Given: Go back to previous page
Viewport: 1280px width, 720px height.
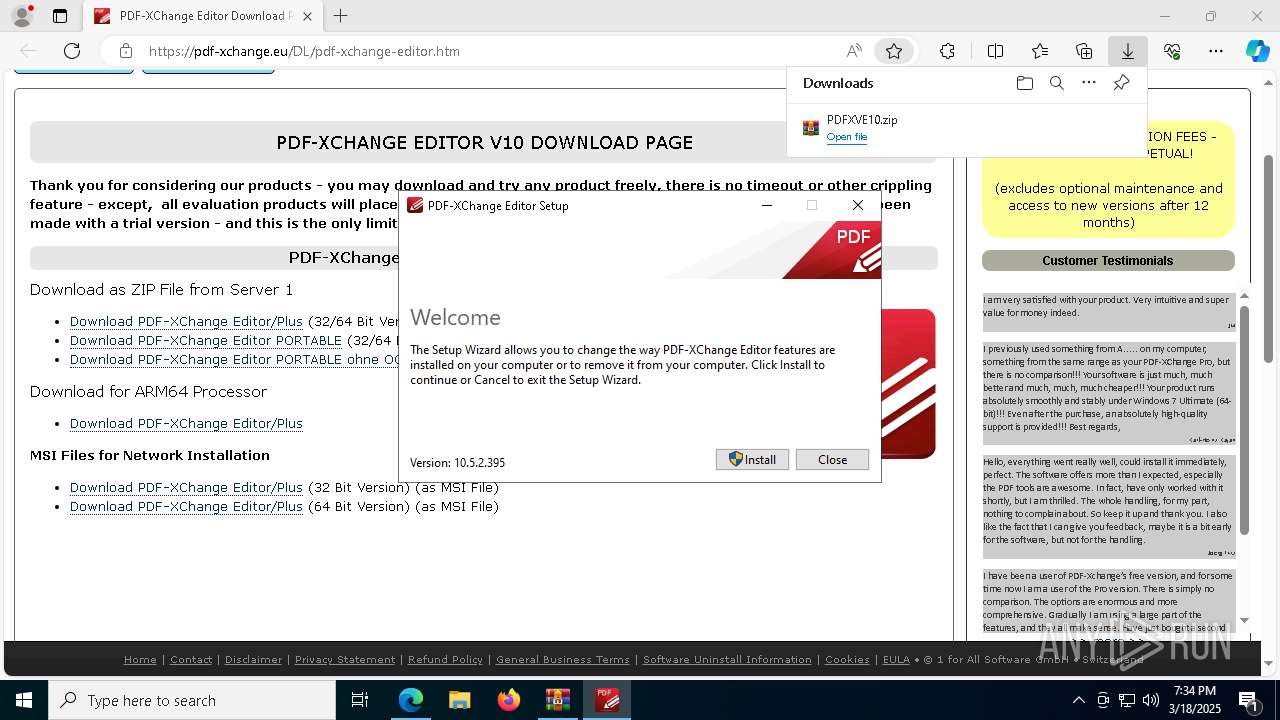Looking at the screenshot, I should point(28,51).
